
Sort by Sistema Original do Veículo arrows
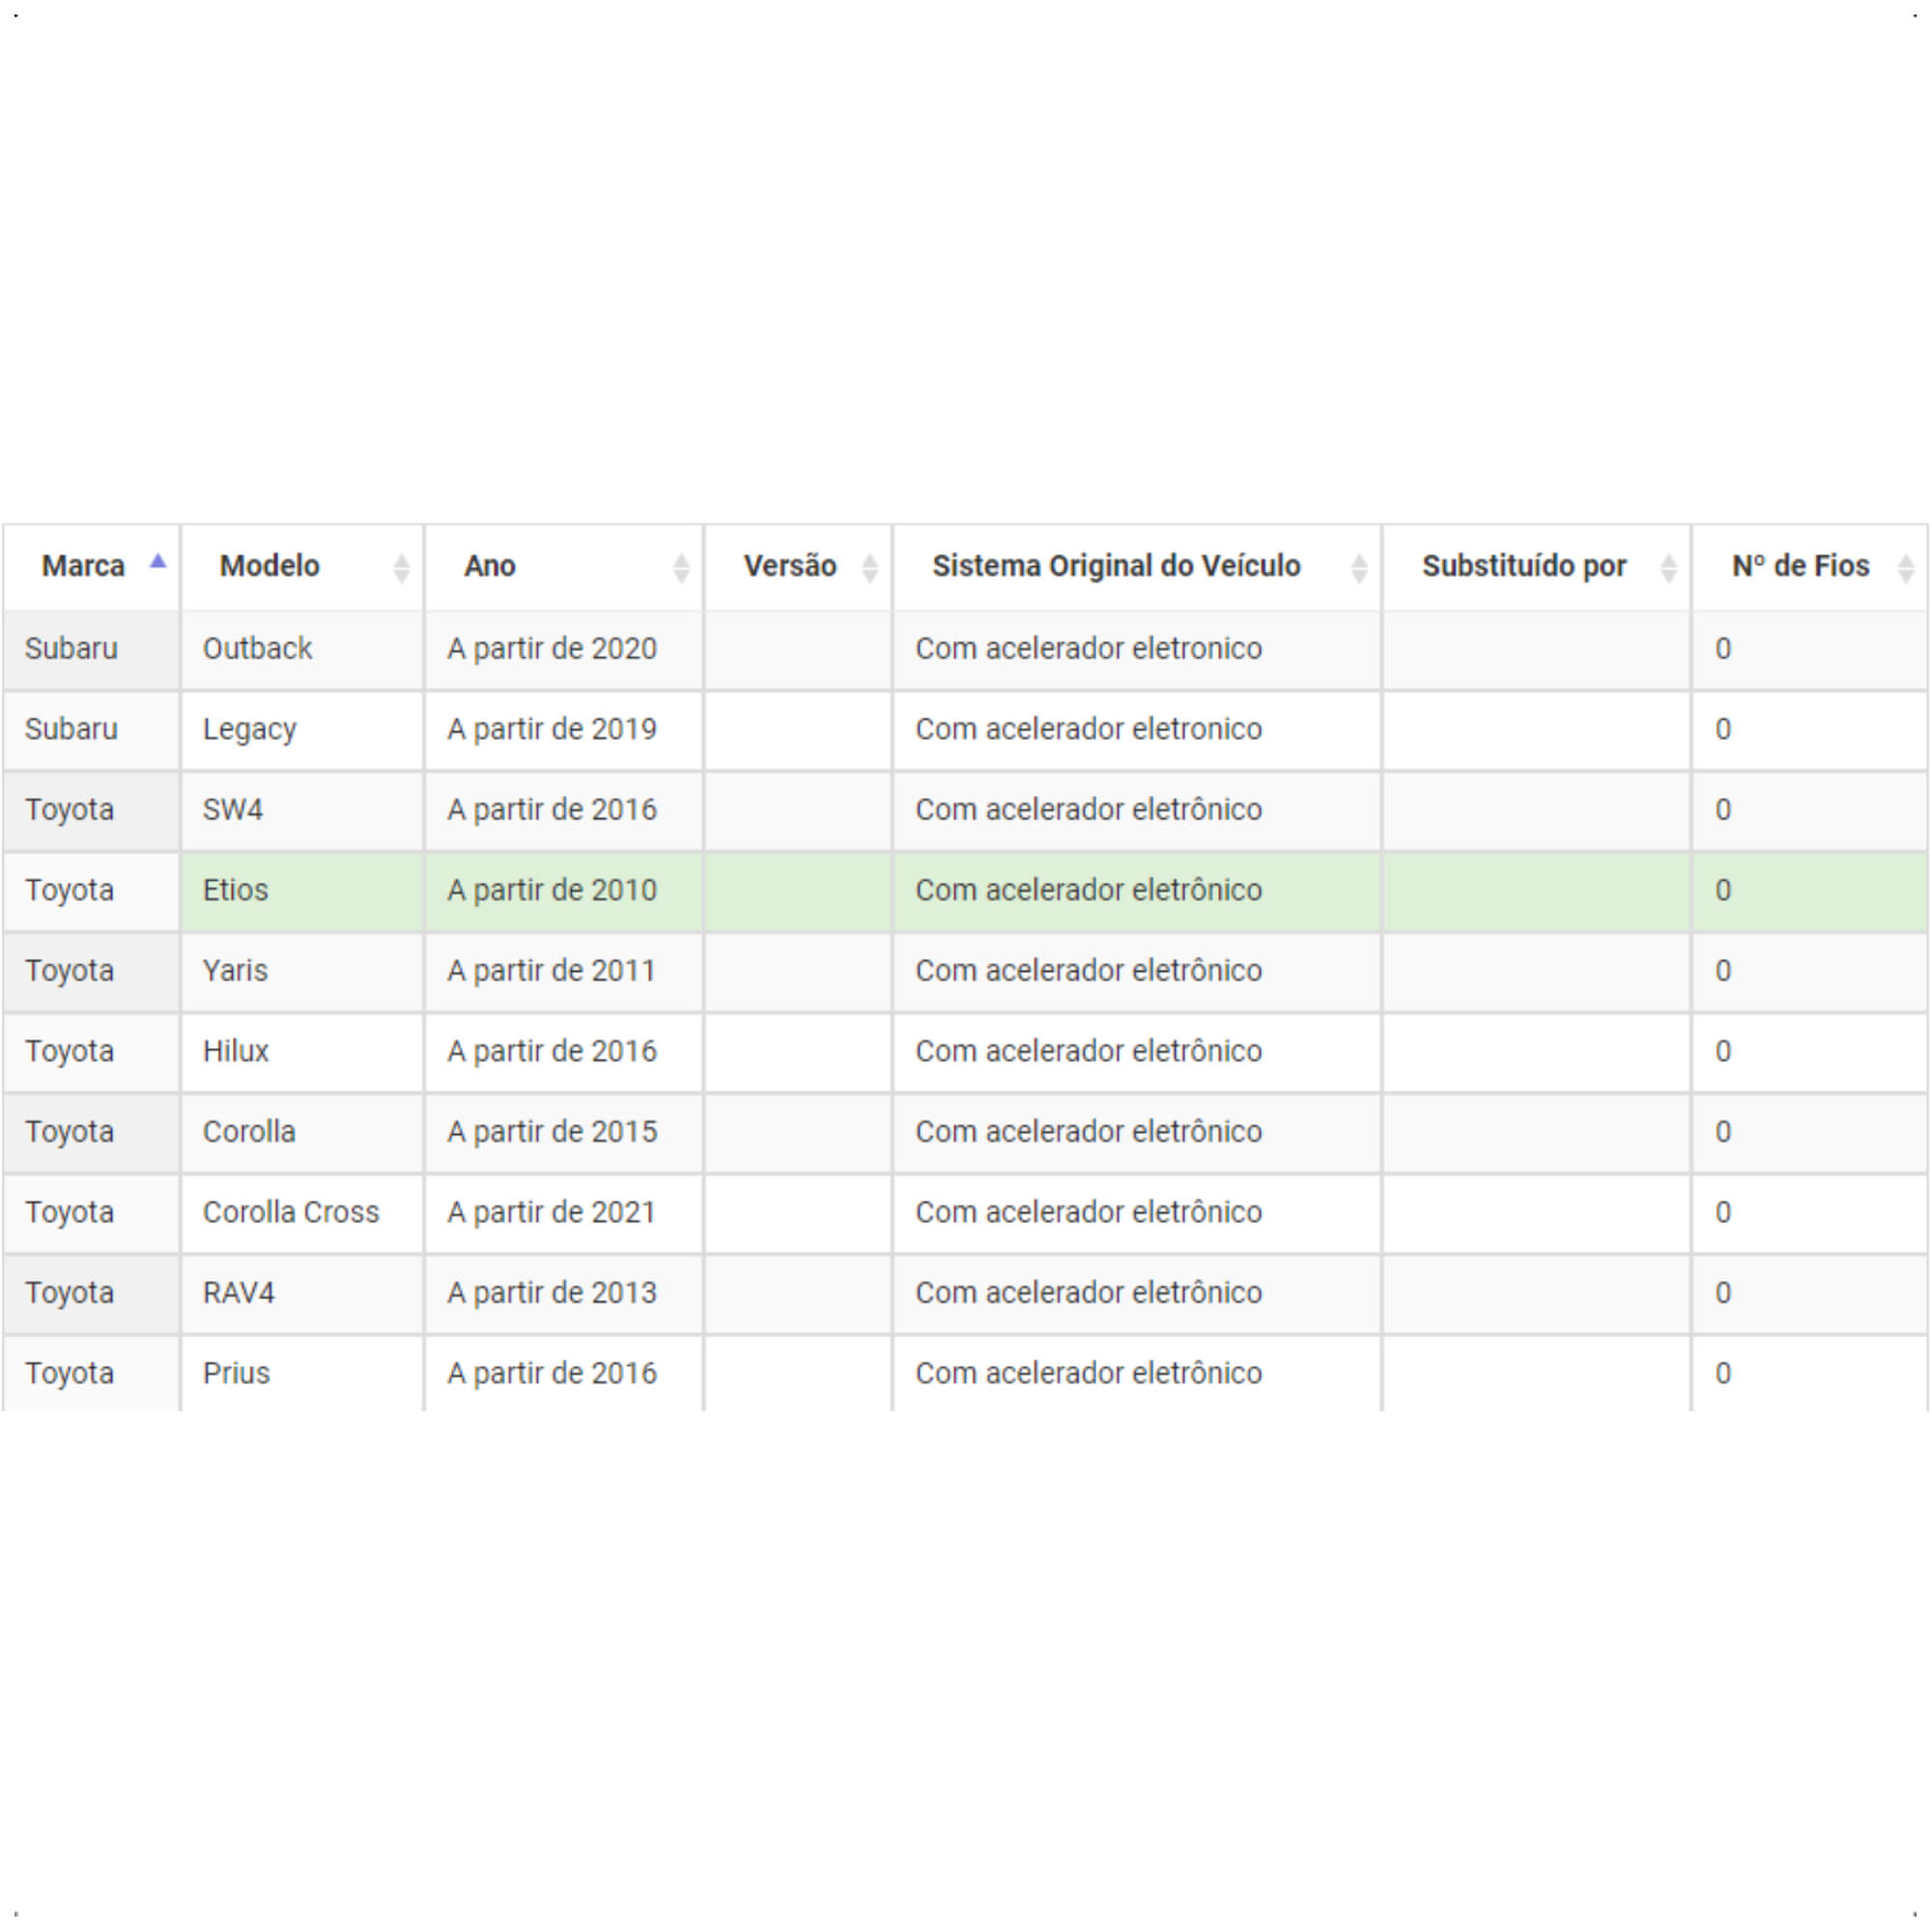(x=1359, y=568)
